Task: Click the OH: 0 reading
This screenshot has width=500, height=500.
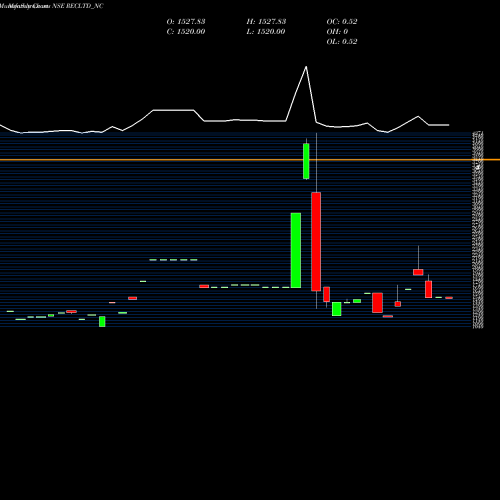Action: (337, 32)
